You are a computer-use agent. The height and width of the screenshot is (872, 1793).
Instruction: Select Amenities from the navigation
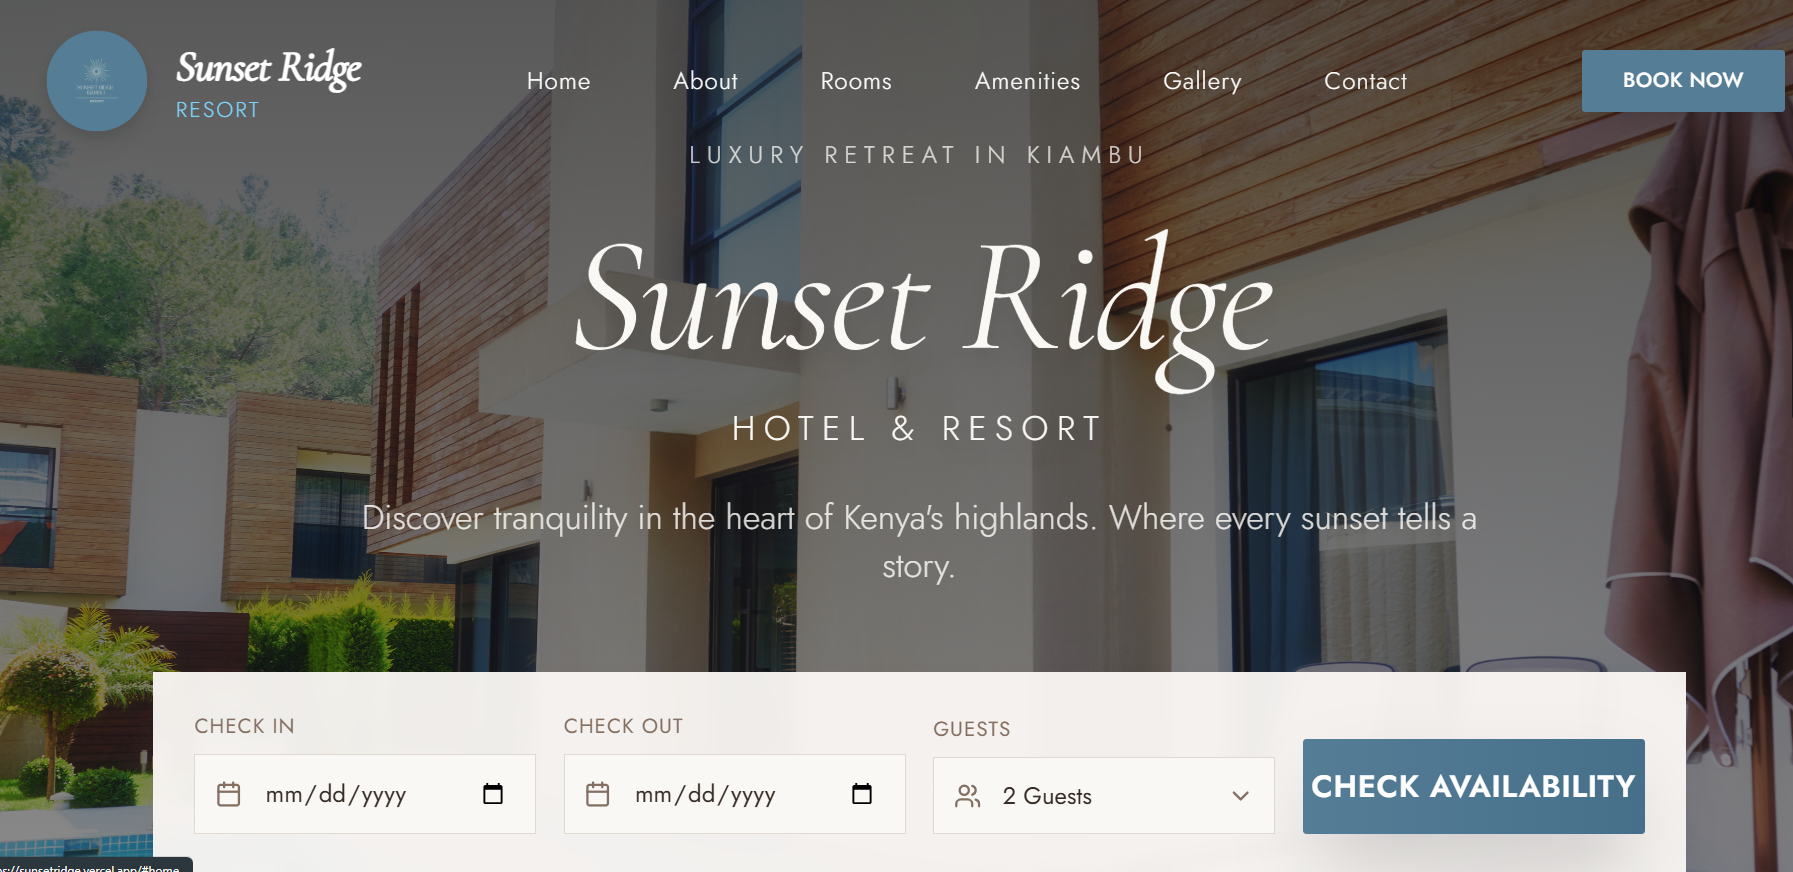1028,81
